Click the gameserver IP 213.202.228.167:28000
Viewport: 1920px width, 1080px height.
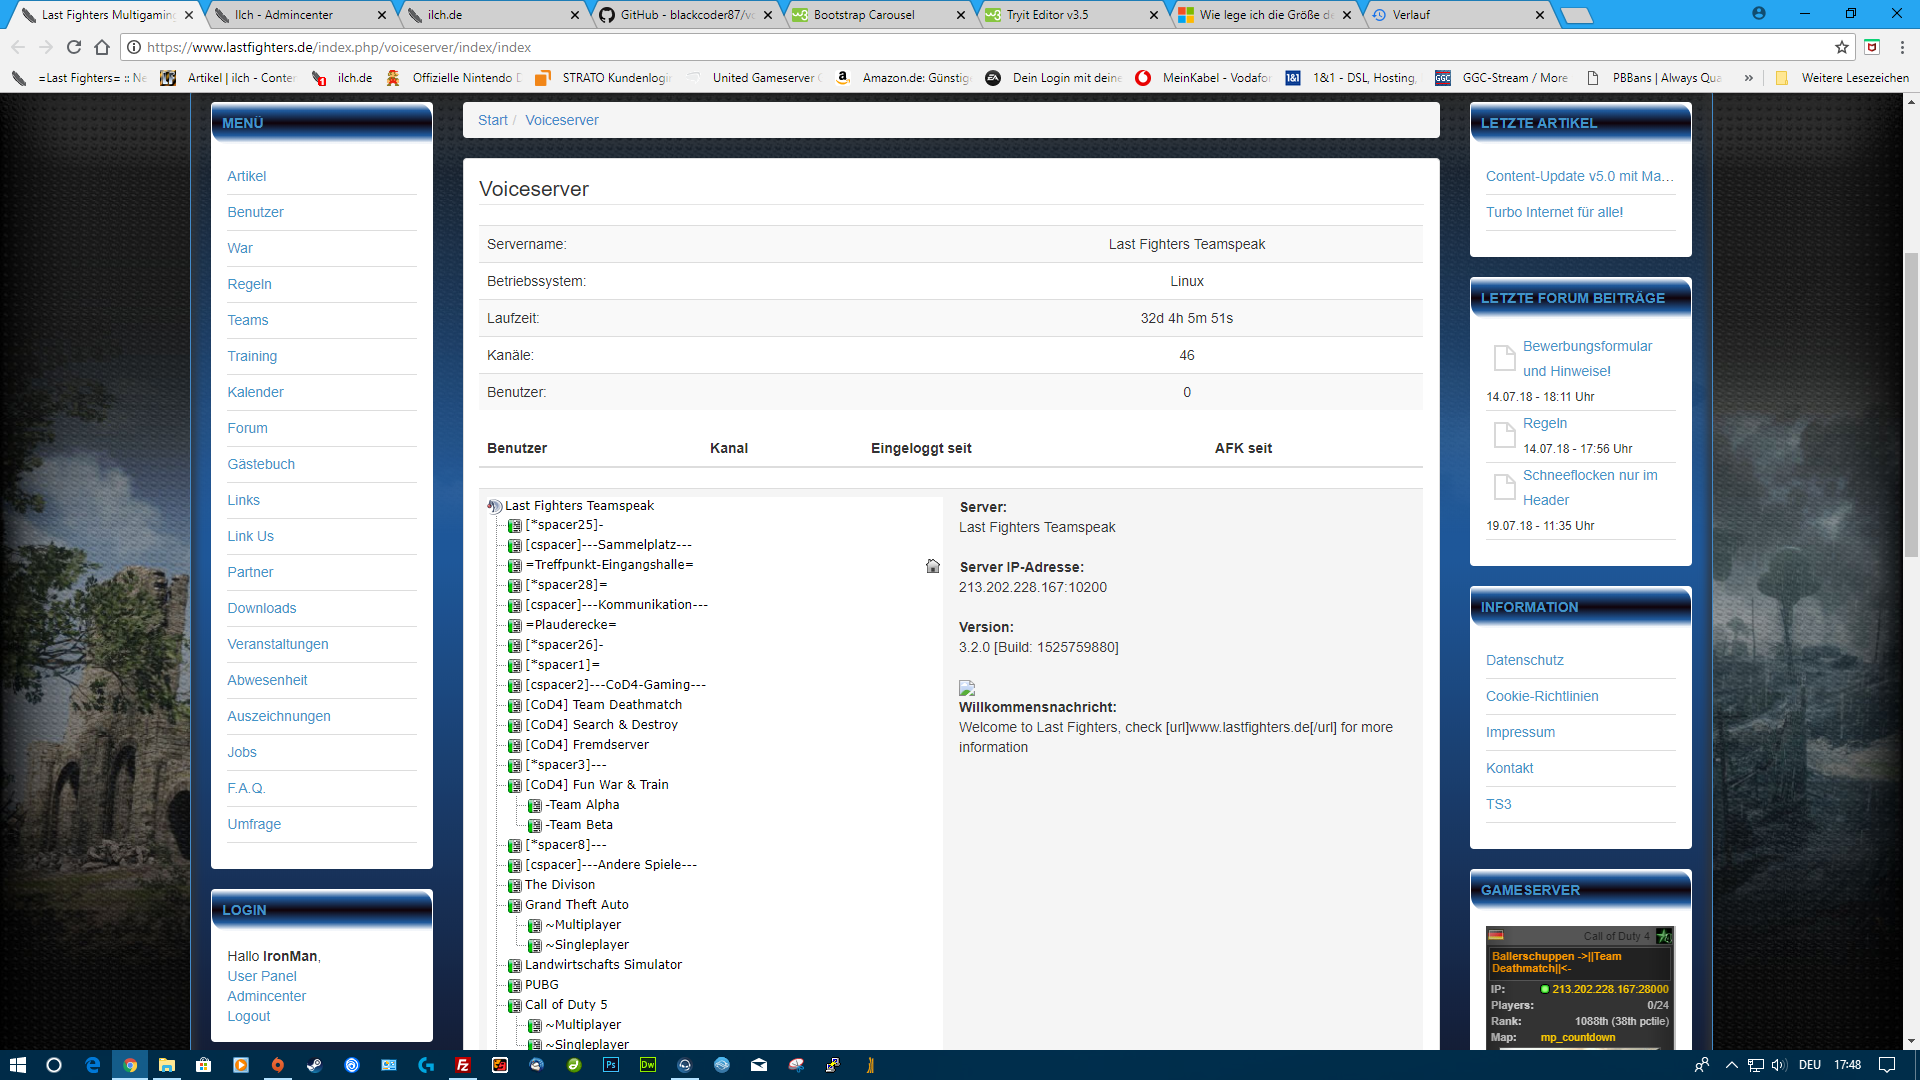pyautogui.click(x=1610, y=989)
